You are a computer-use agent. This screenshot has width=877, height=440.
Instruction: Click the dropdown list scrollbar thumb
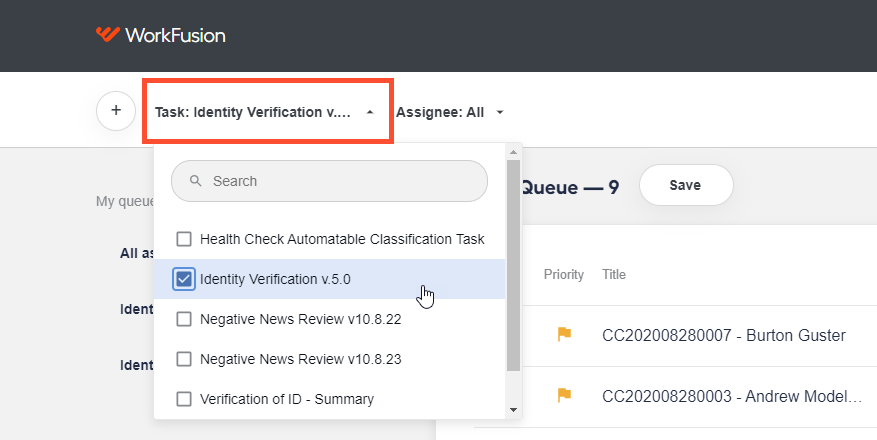[513, 266]
